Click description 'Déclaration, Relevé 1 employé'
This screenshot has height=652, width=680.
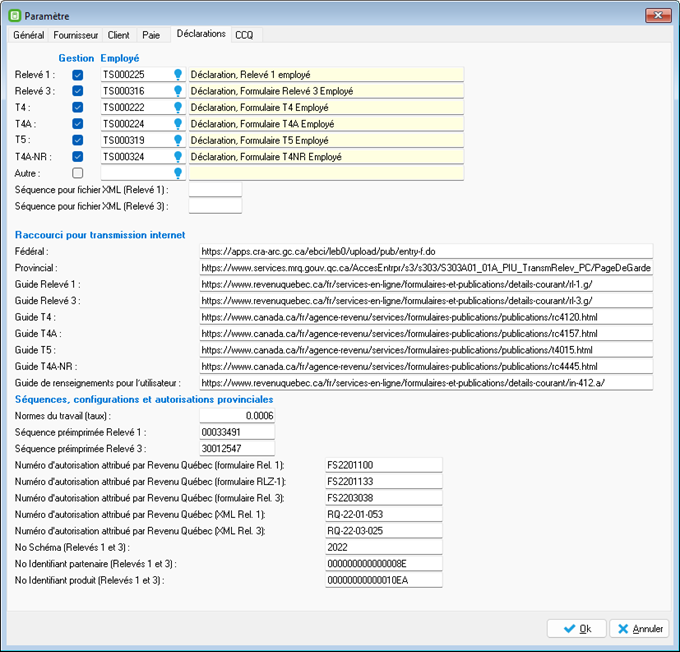click(x=326, y=75)
